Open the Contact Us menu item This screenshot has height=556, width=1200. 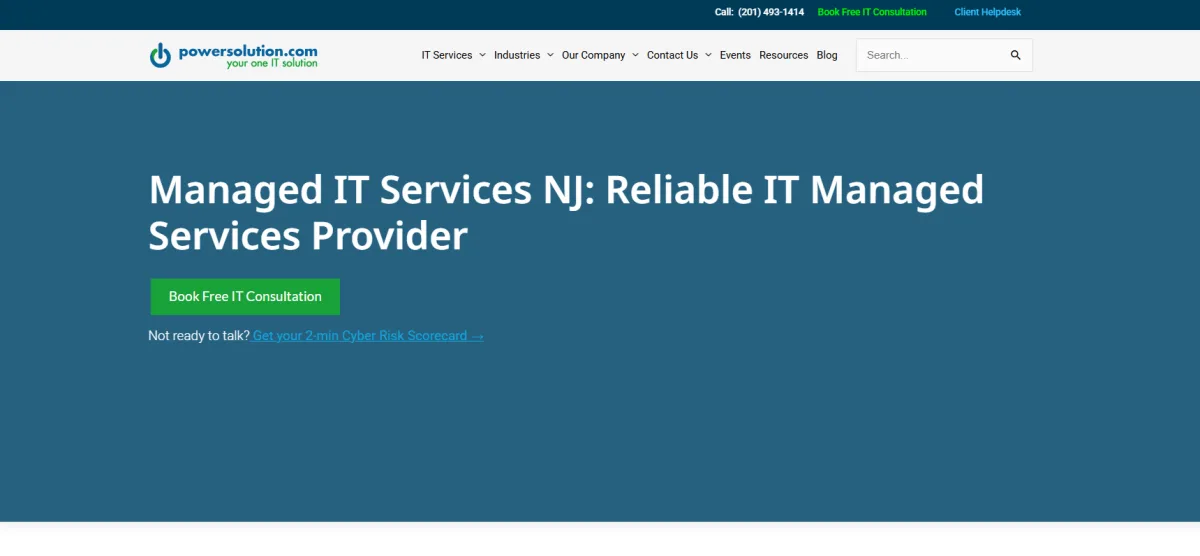[672, 55]
